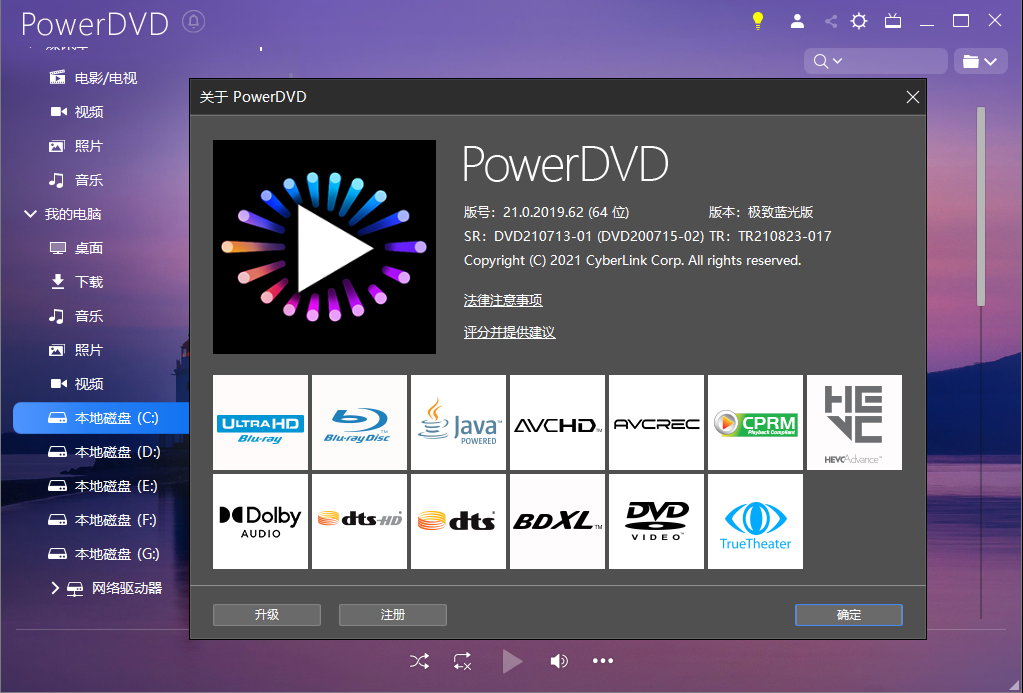Open the 法律注意事项 link

coord(503,300)
